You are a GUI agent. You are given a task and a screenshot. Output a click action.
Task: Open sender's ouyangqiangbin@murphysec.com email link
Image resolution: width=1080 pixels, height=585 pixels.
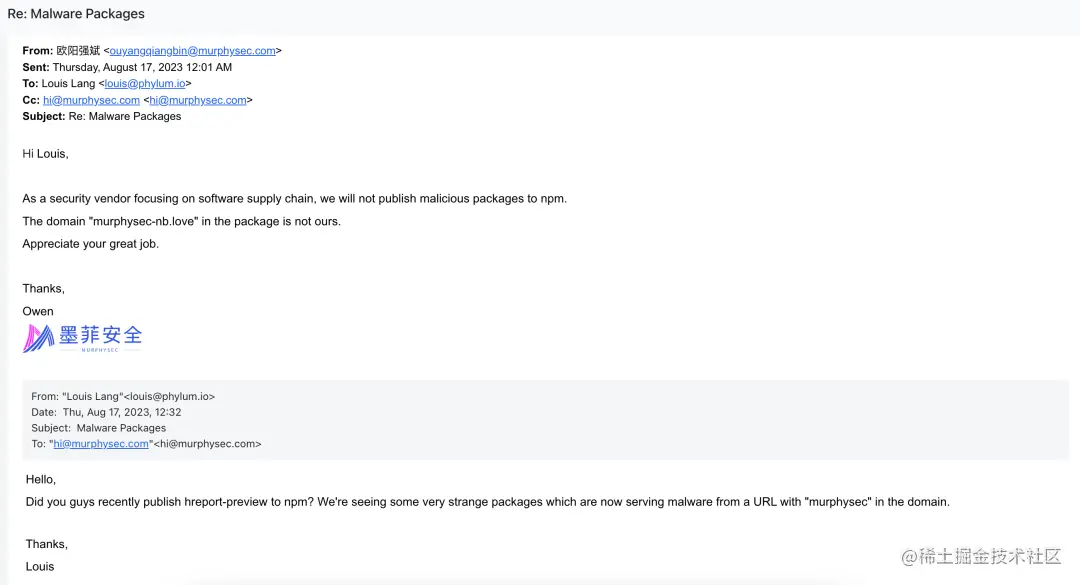[x=192, y=51]
